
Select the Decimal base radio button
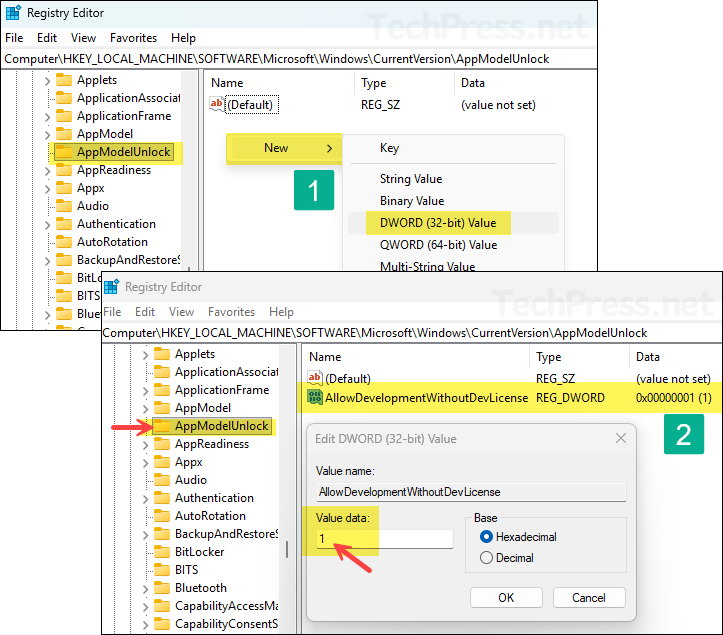click(x=486, y=558)
